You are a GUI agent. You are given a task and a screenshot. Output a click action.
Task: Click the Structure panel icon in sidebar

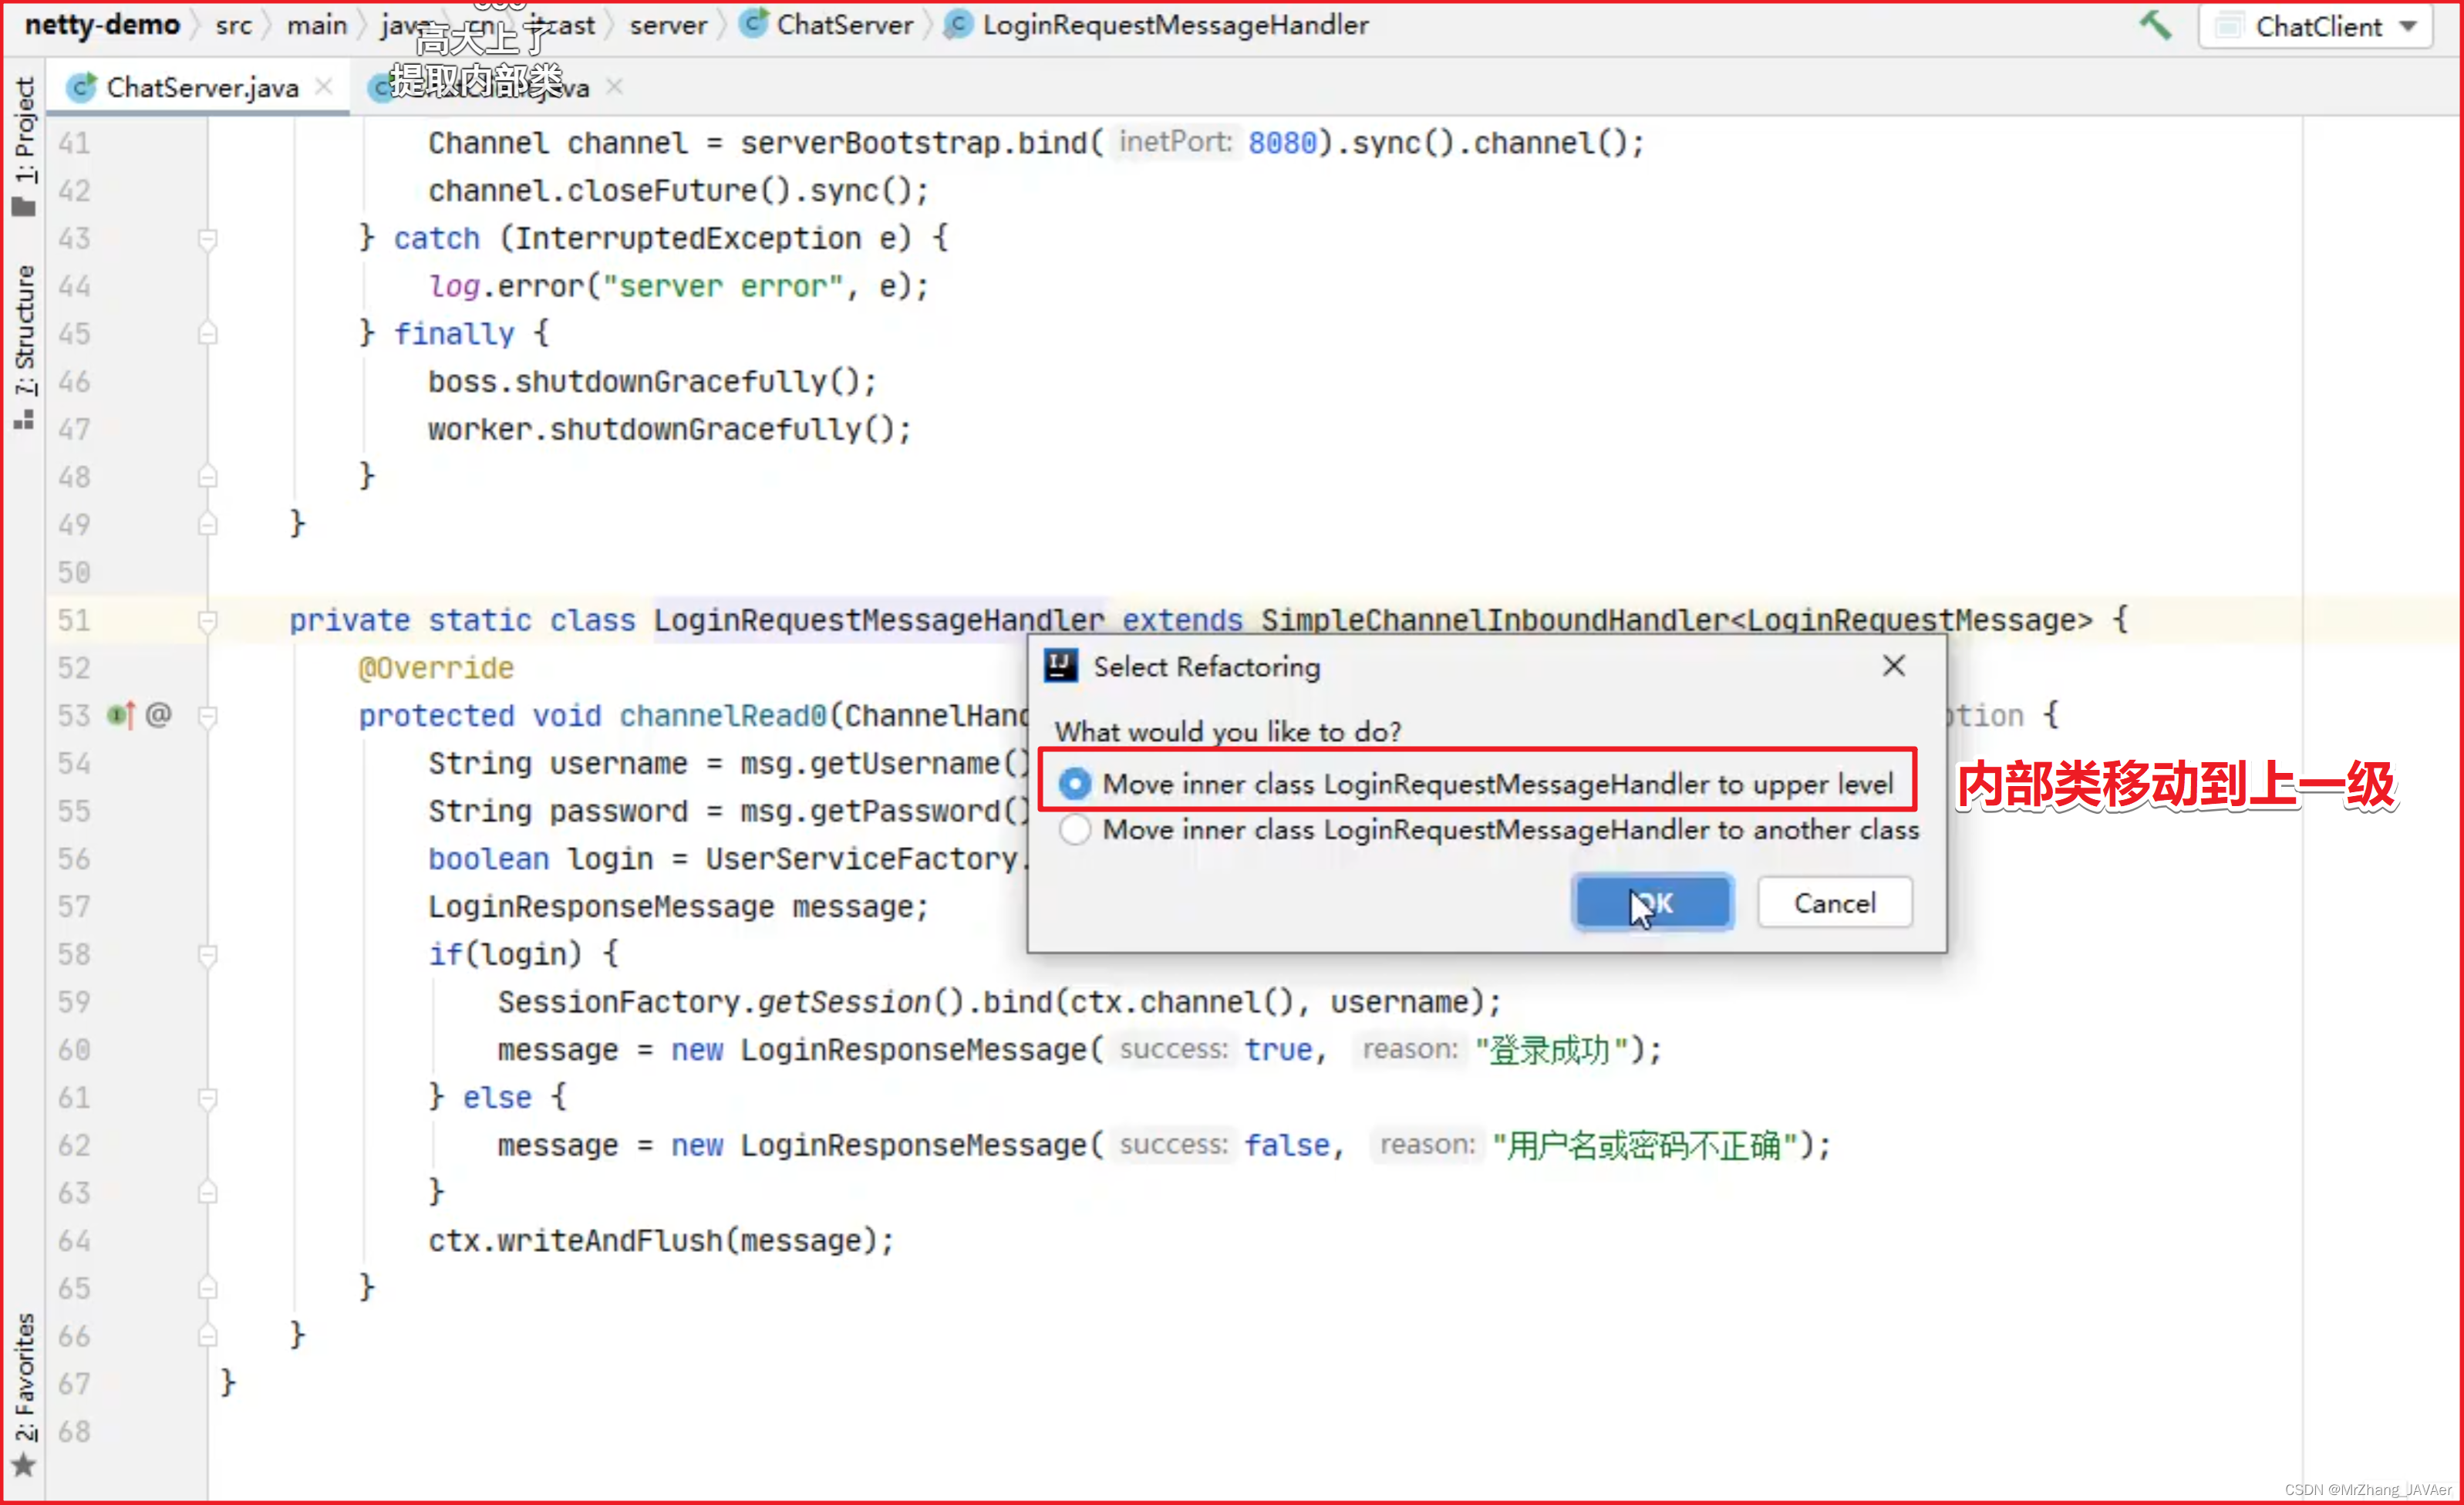click(24, 419)
